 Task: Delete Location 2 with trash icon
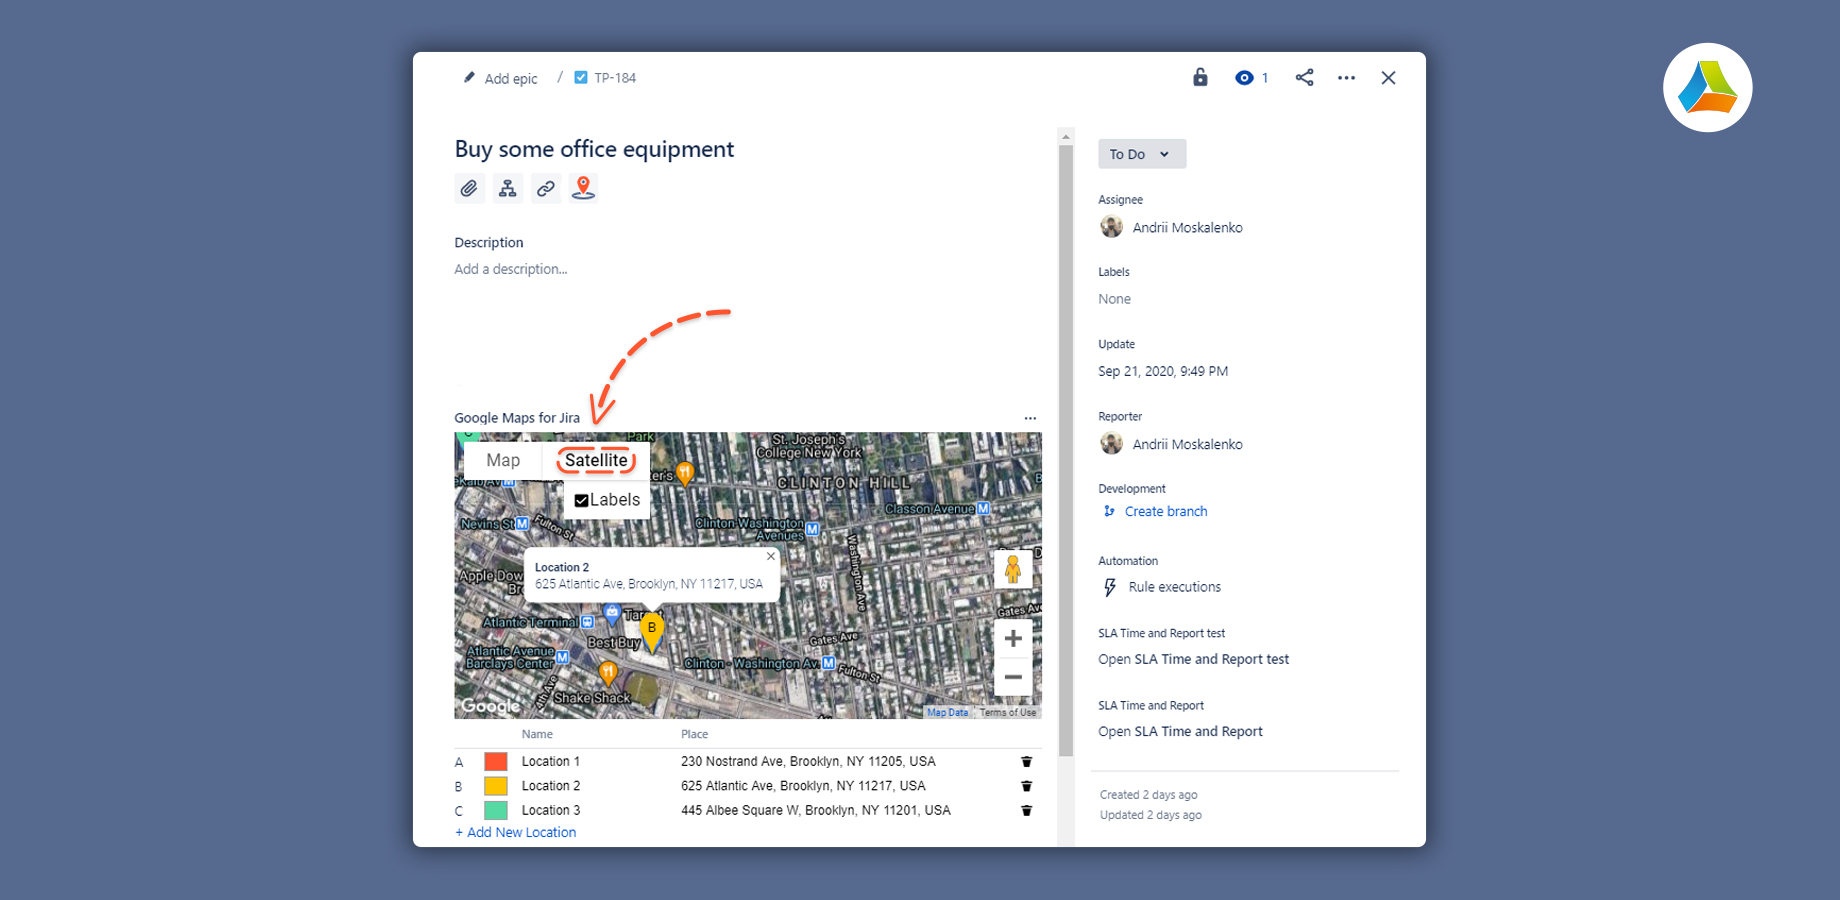coord(1026,786)
